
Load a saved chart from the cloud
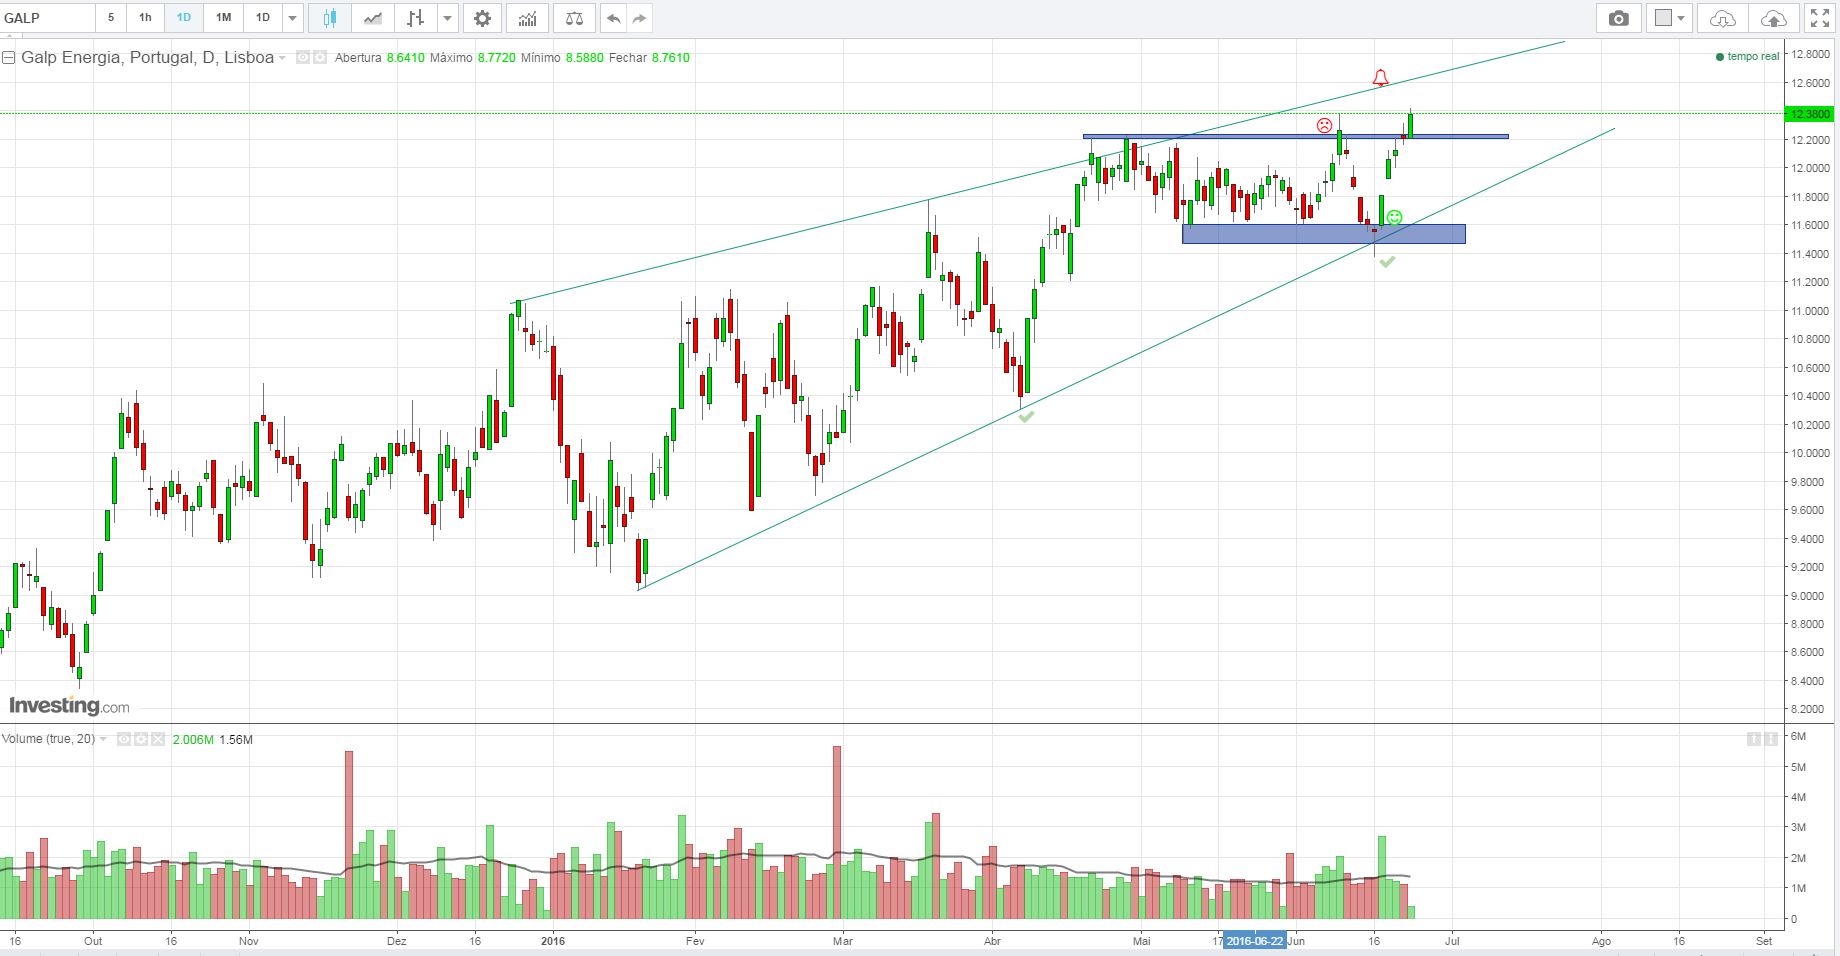(1723, 18)
